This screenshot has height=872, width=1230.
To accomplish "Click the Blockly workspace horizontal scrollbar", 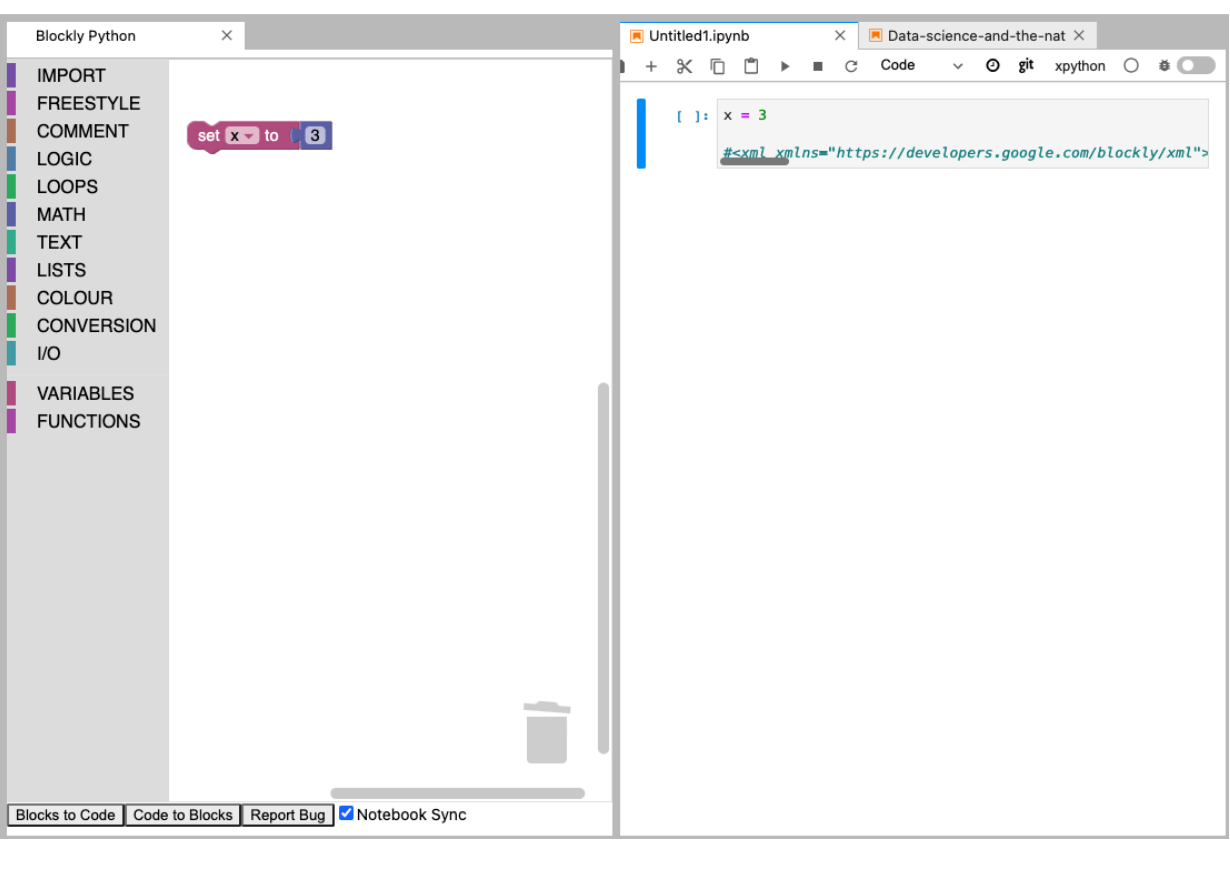I will click(457, 793).
